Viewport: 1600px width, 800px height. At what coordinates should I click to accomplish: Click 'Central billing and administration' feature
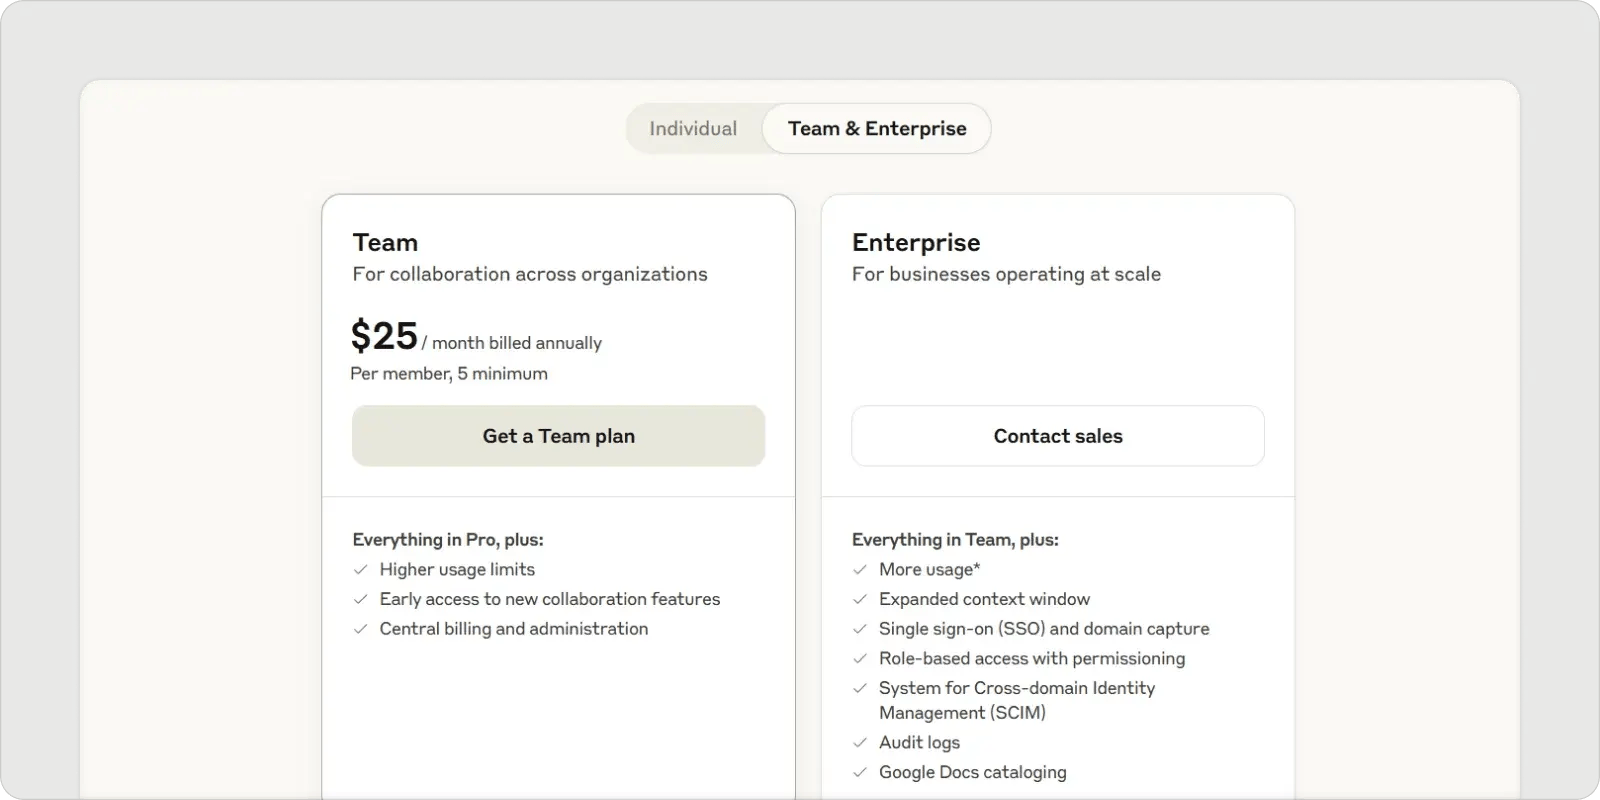click(x=514, y=629)
